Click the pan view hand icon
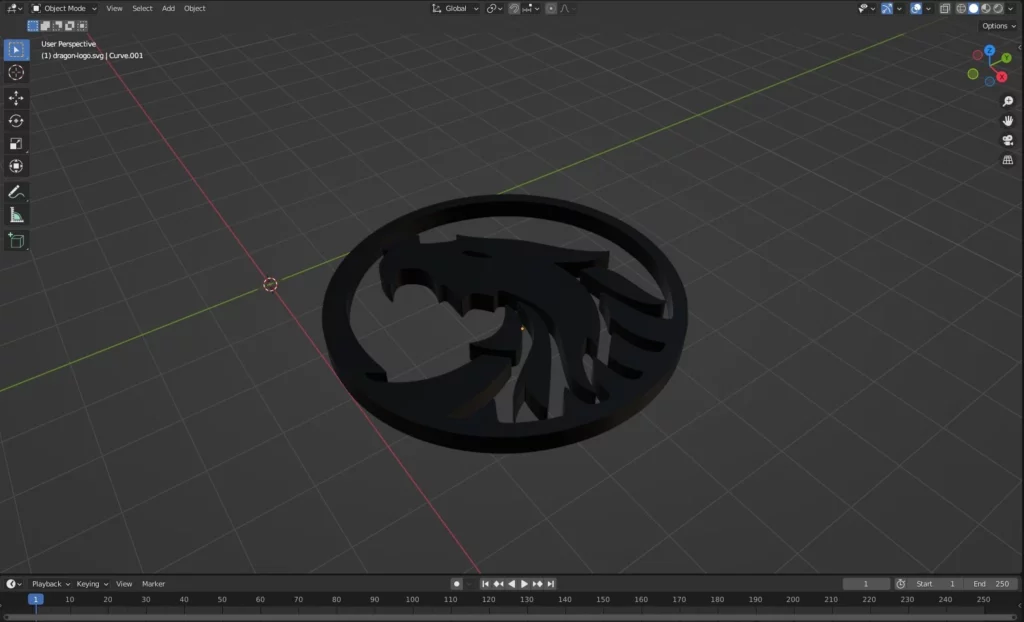The width and height of the screenshot is (1024, 622). [x=1008, y=121]
